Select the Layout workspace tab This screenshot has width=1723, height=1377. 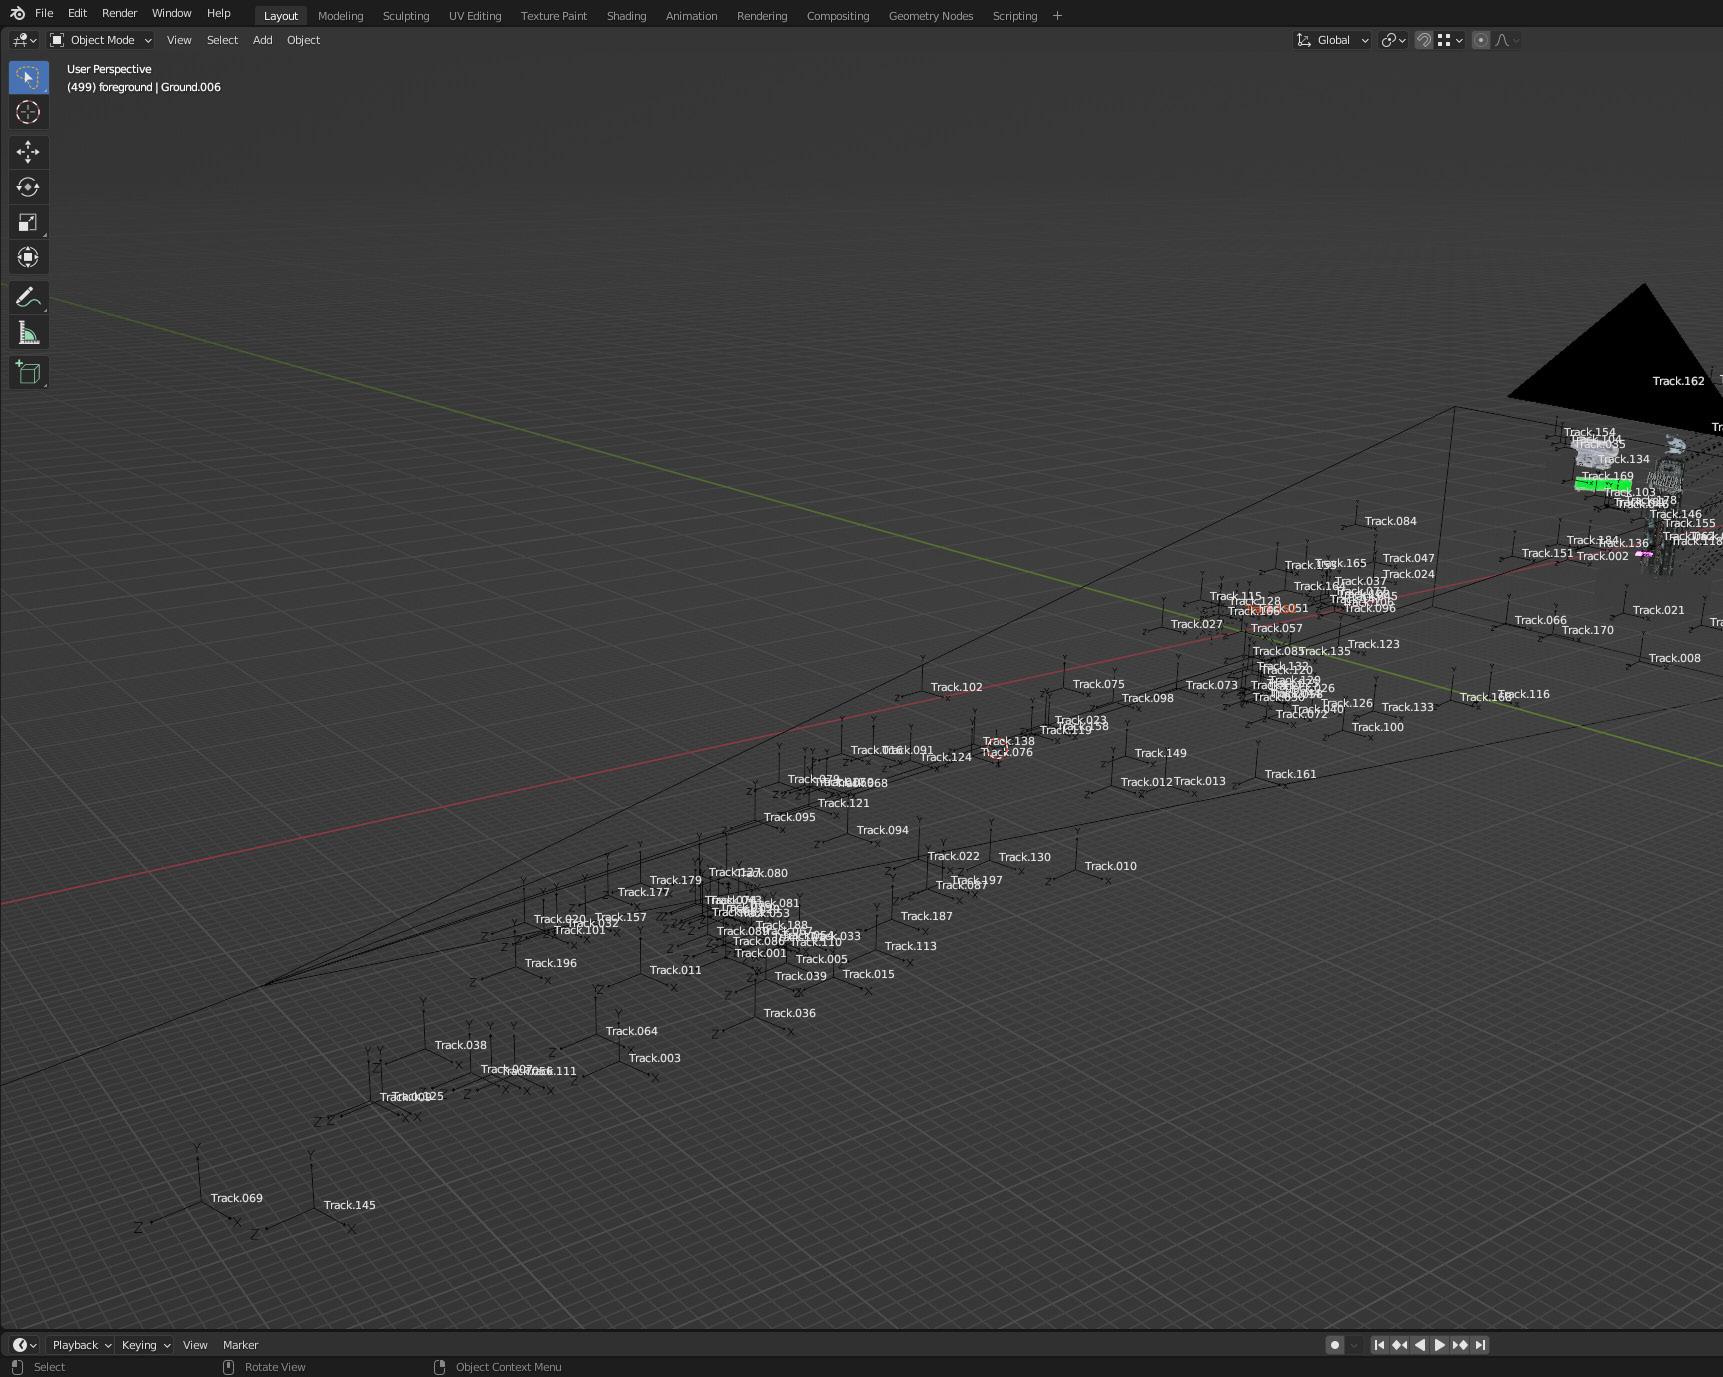coord(280,16)
